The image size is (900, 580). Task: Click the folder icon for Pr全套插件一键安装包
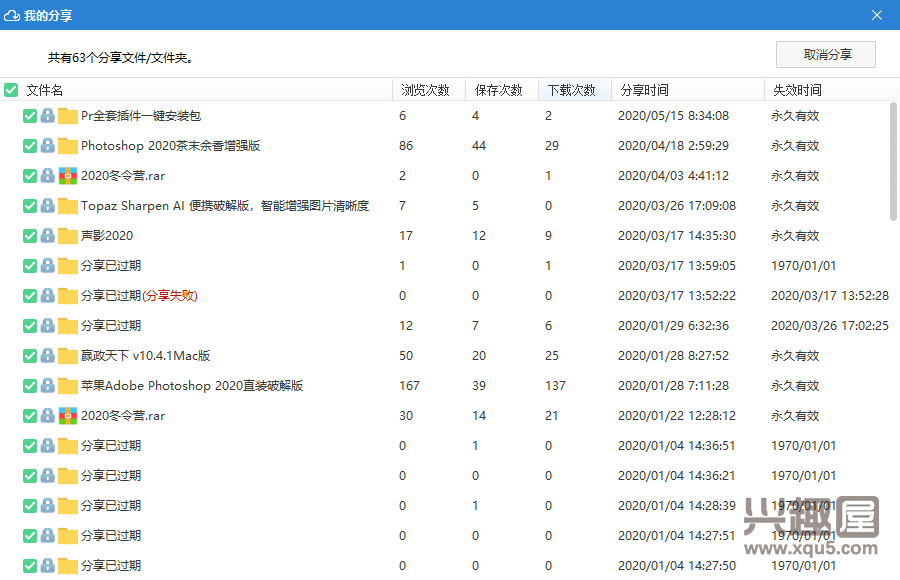click(x=68, y=116)
